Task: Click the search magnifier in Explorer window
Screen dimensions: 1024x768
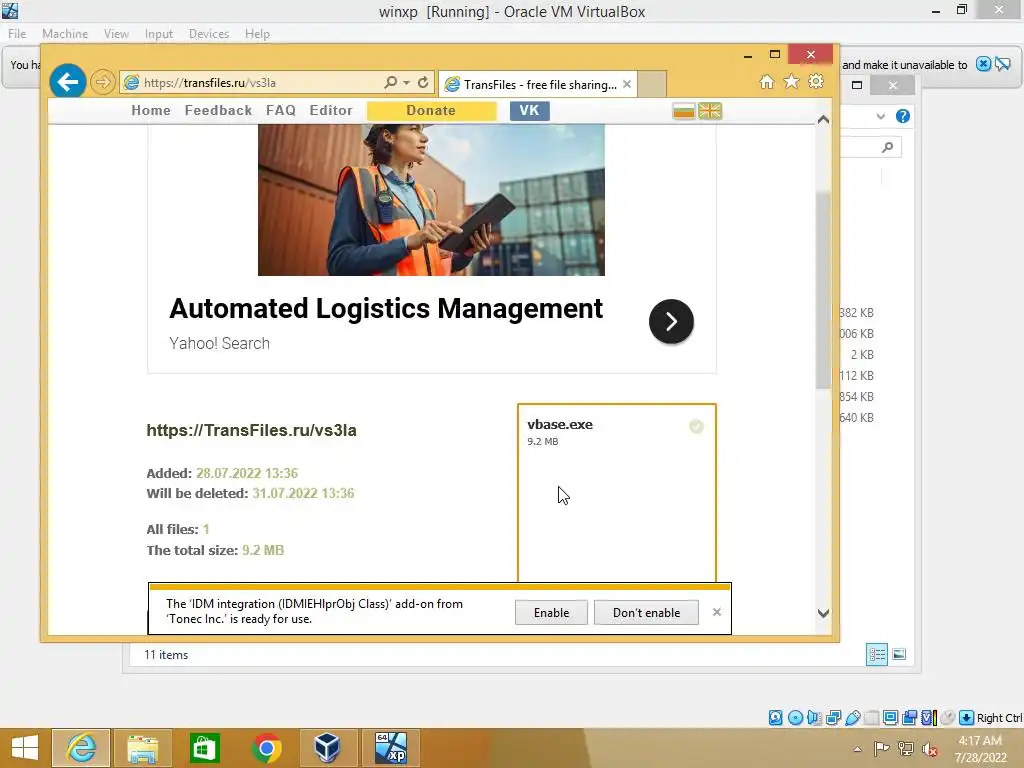Action: pyautogui.click(x=887, y=147)
